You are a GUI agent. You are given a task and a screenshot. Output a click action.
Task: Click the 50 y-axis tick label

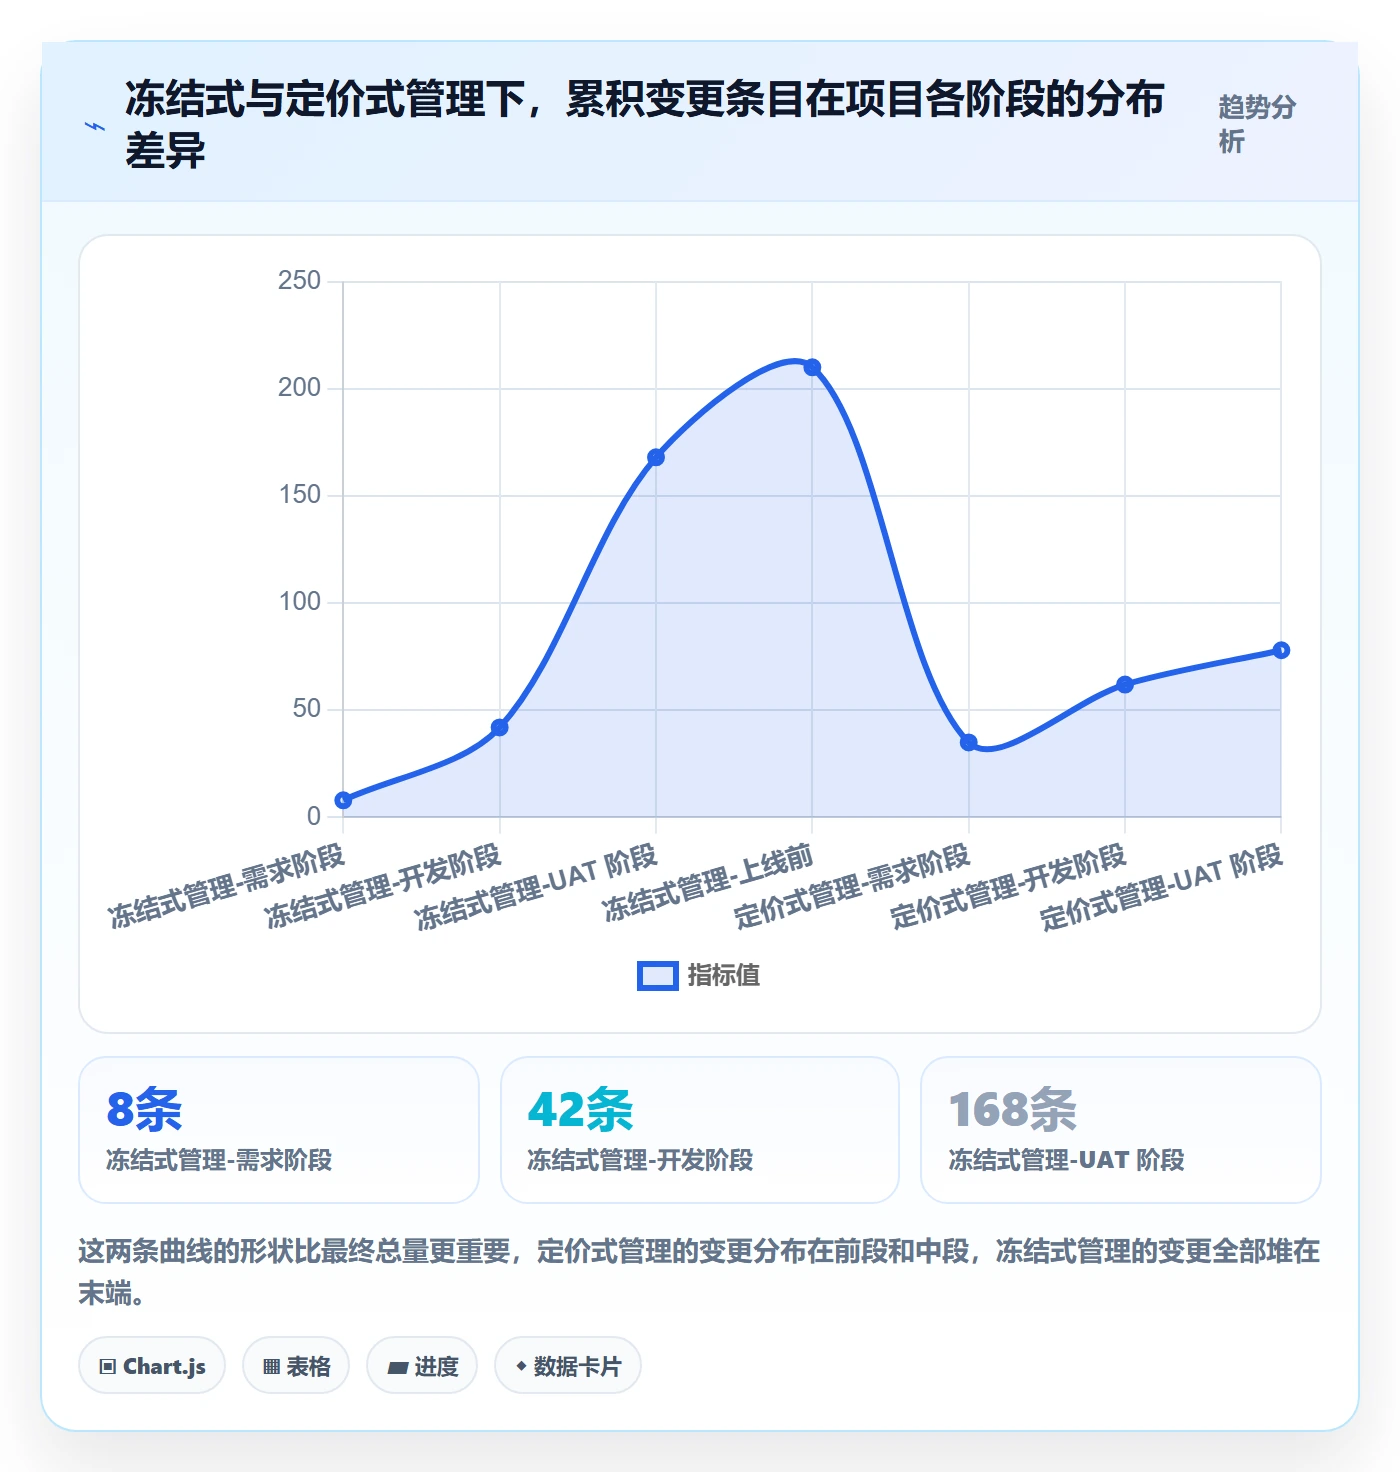pyautogui.click(x=307, y=709)
